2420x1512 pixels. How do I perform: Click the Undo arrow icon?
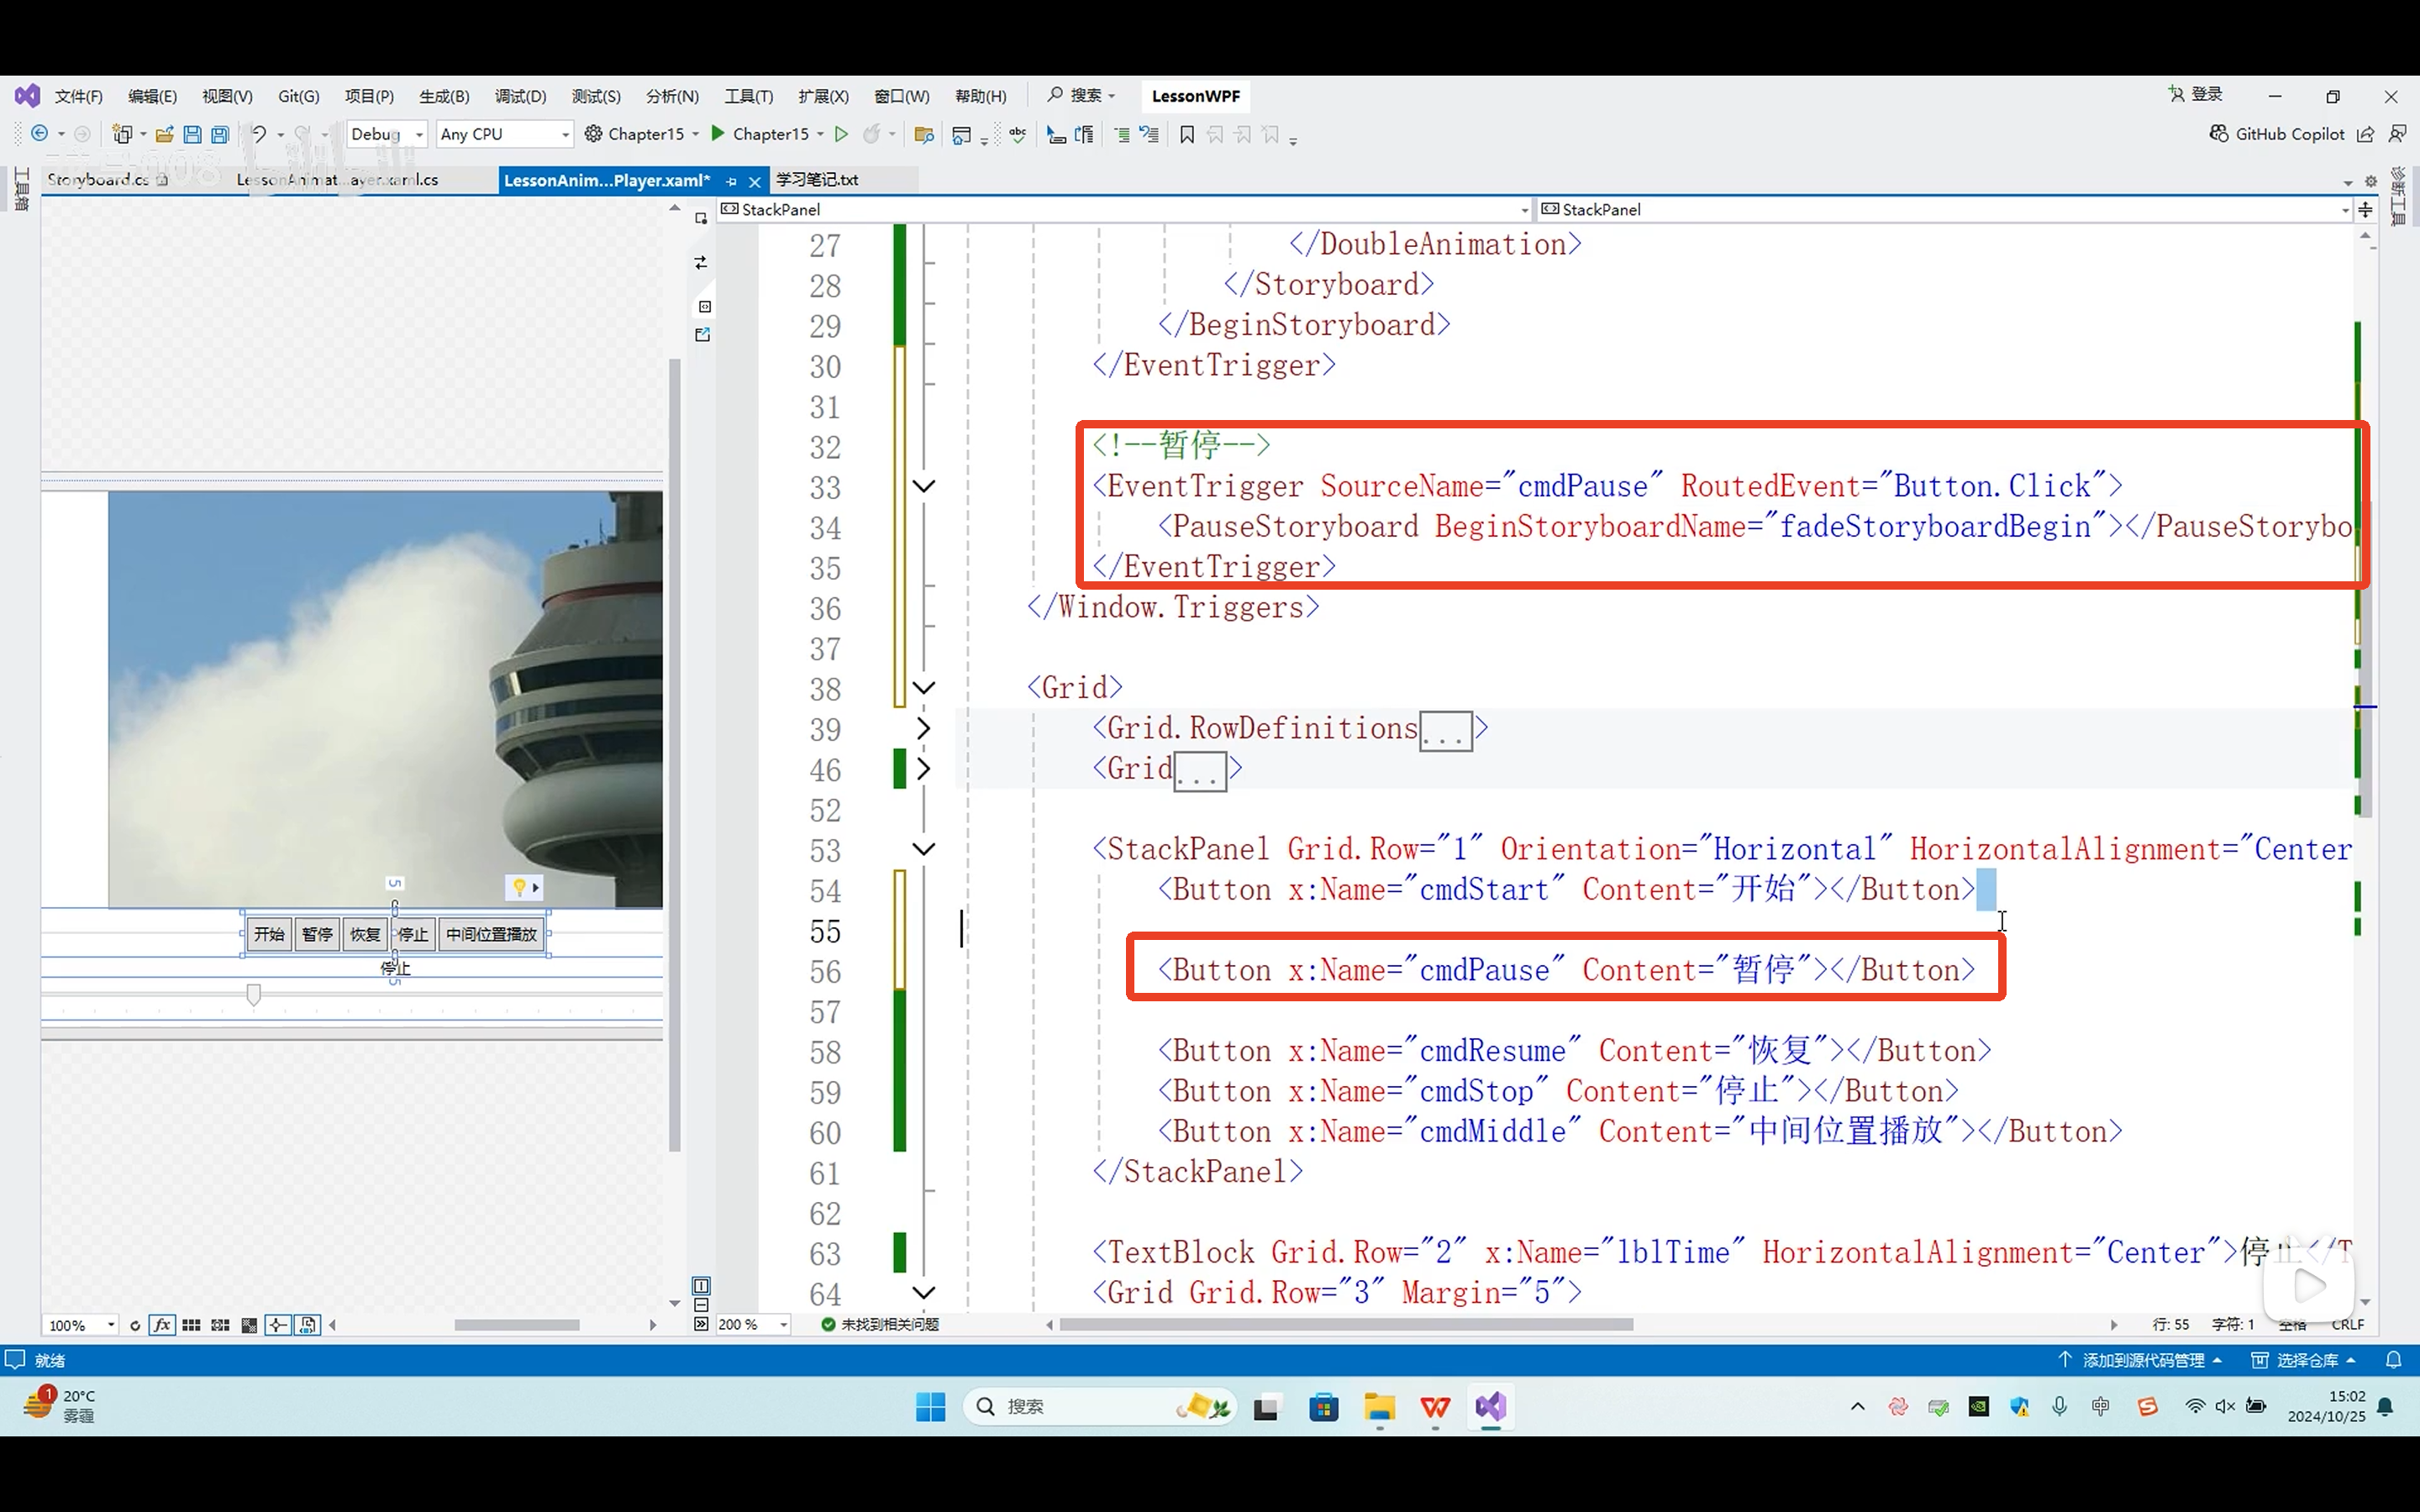tap(258, 134)
